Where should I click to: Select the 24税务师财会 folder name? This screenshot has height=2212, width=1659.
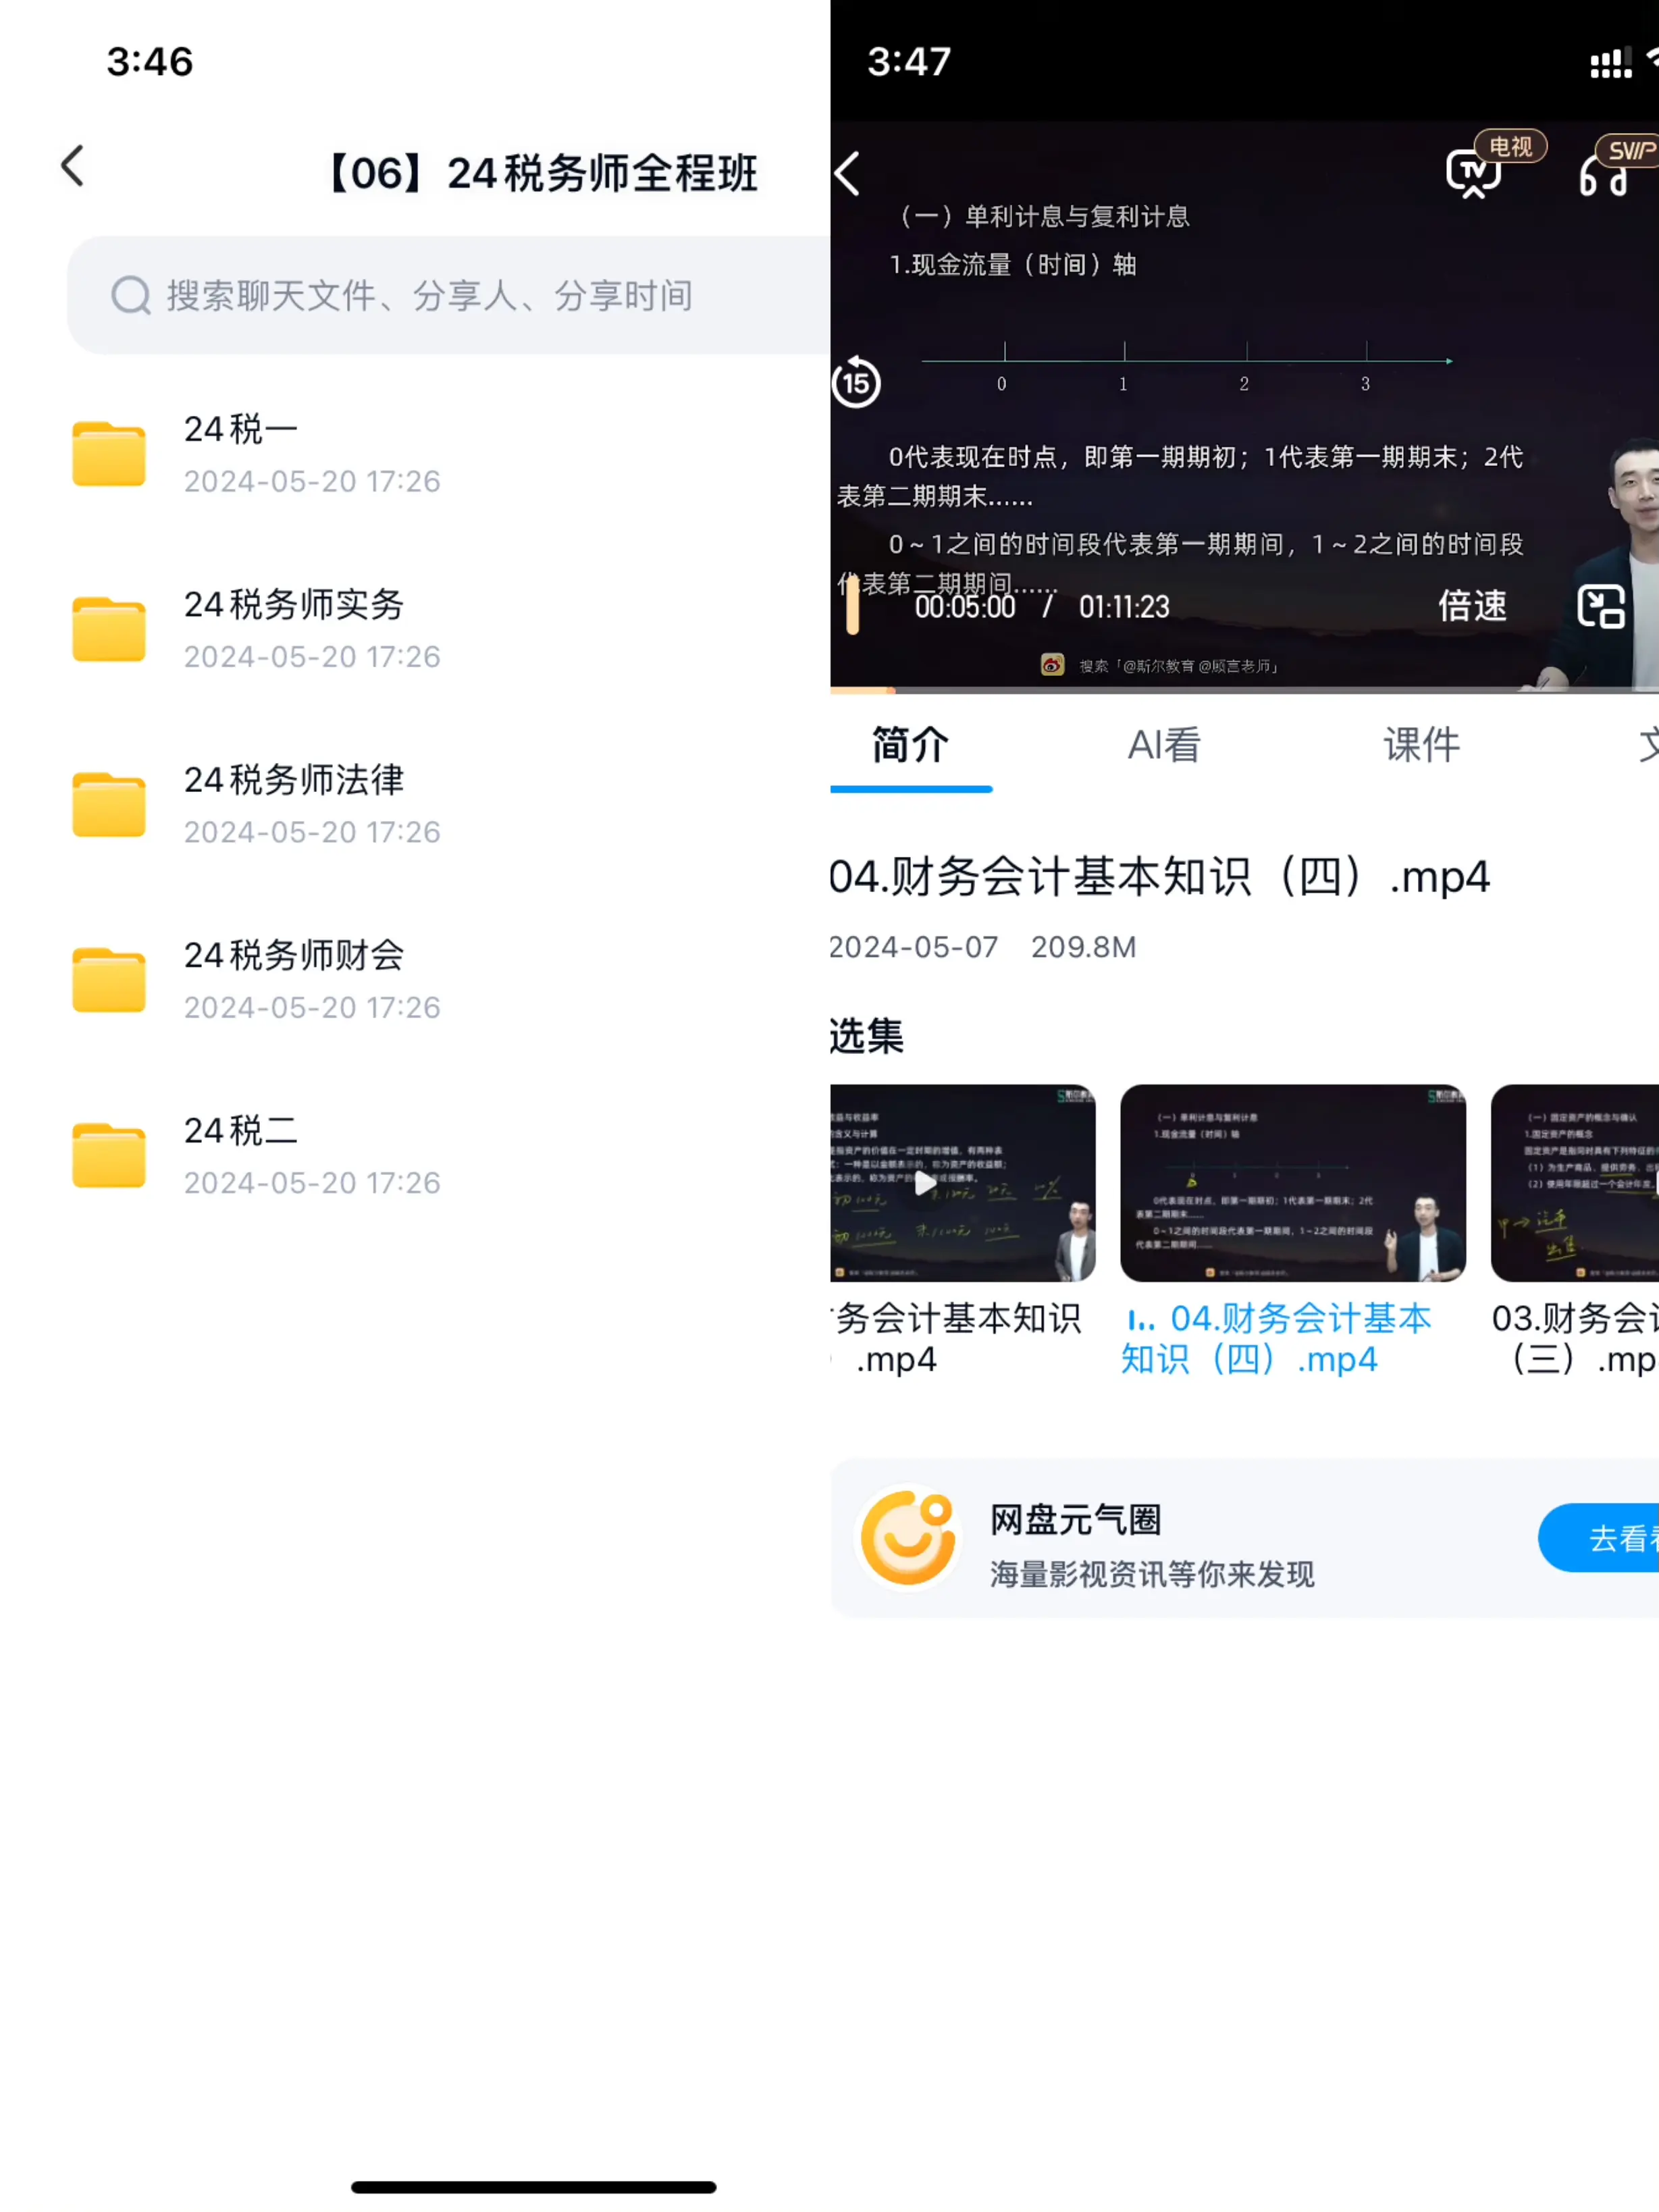[294, 955]
